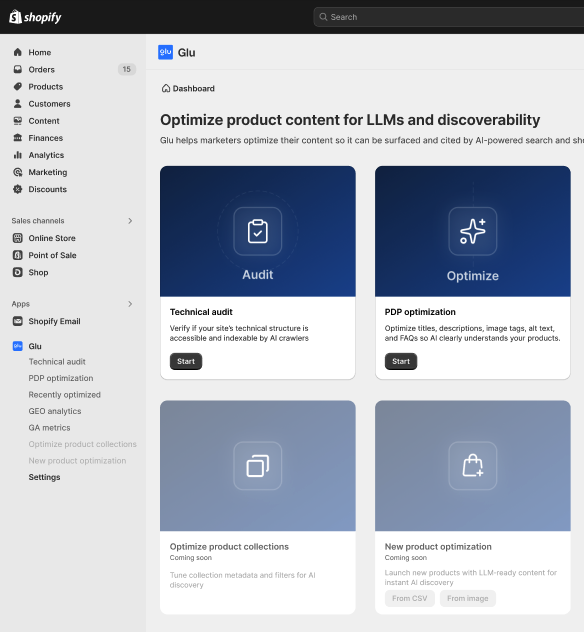
Task: Click the From image button
Action: pyautogui.click(x=468, y=599)
